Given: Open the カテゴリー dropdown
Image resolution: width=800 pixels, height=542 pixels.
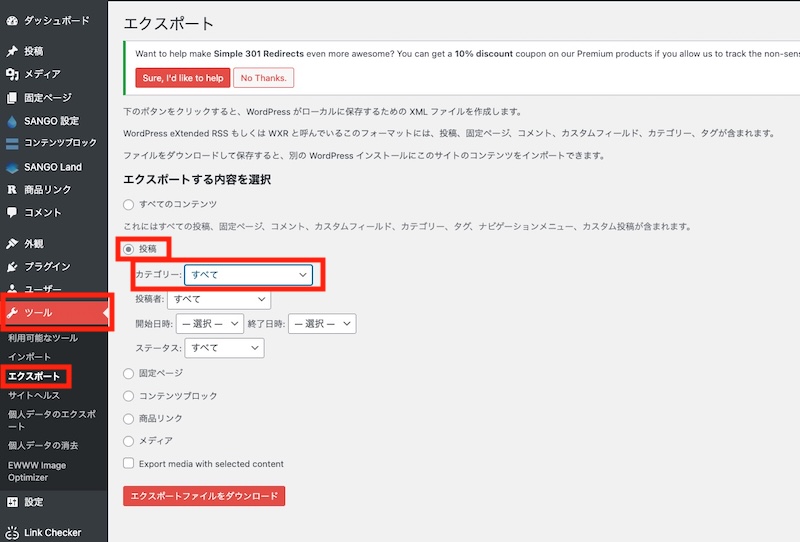Looking at the screenshot, I should click(x=248, y=275).
